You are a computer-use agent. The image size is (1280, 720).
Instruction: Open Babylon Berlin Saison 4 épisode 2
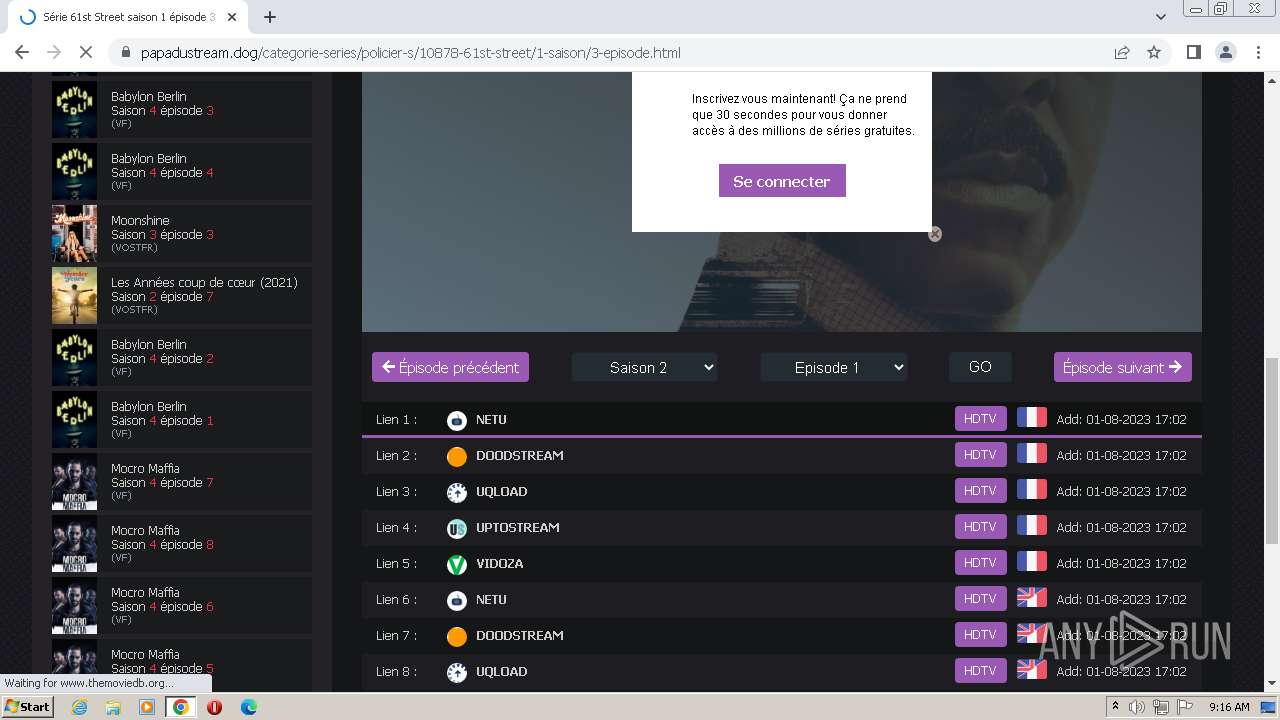pyautogui.click(x=182, y=358)
